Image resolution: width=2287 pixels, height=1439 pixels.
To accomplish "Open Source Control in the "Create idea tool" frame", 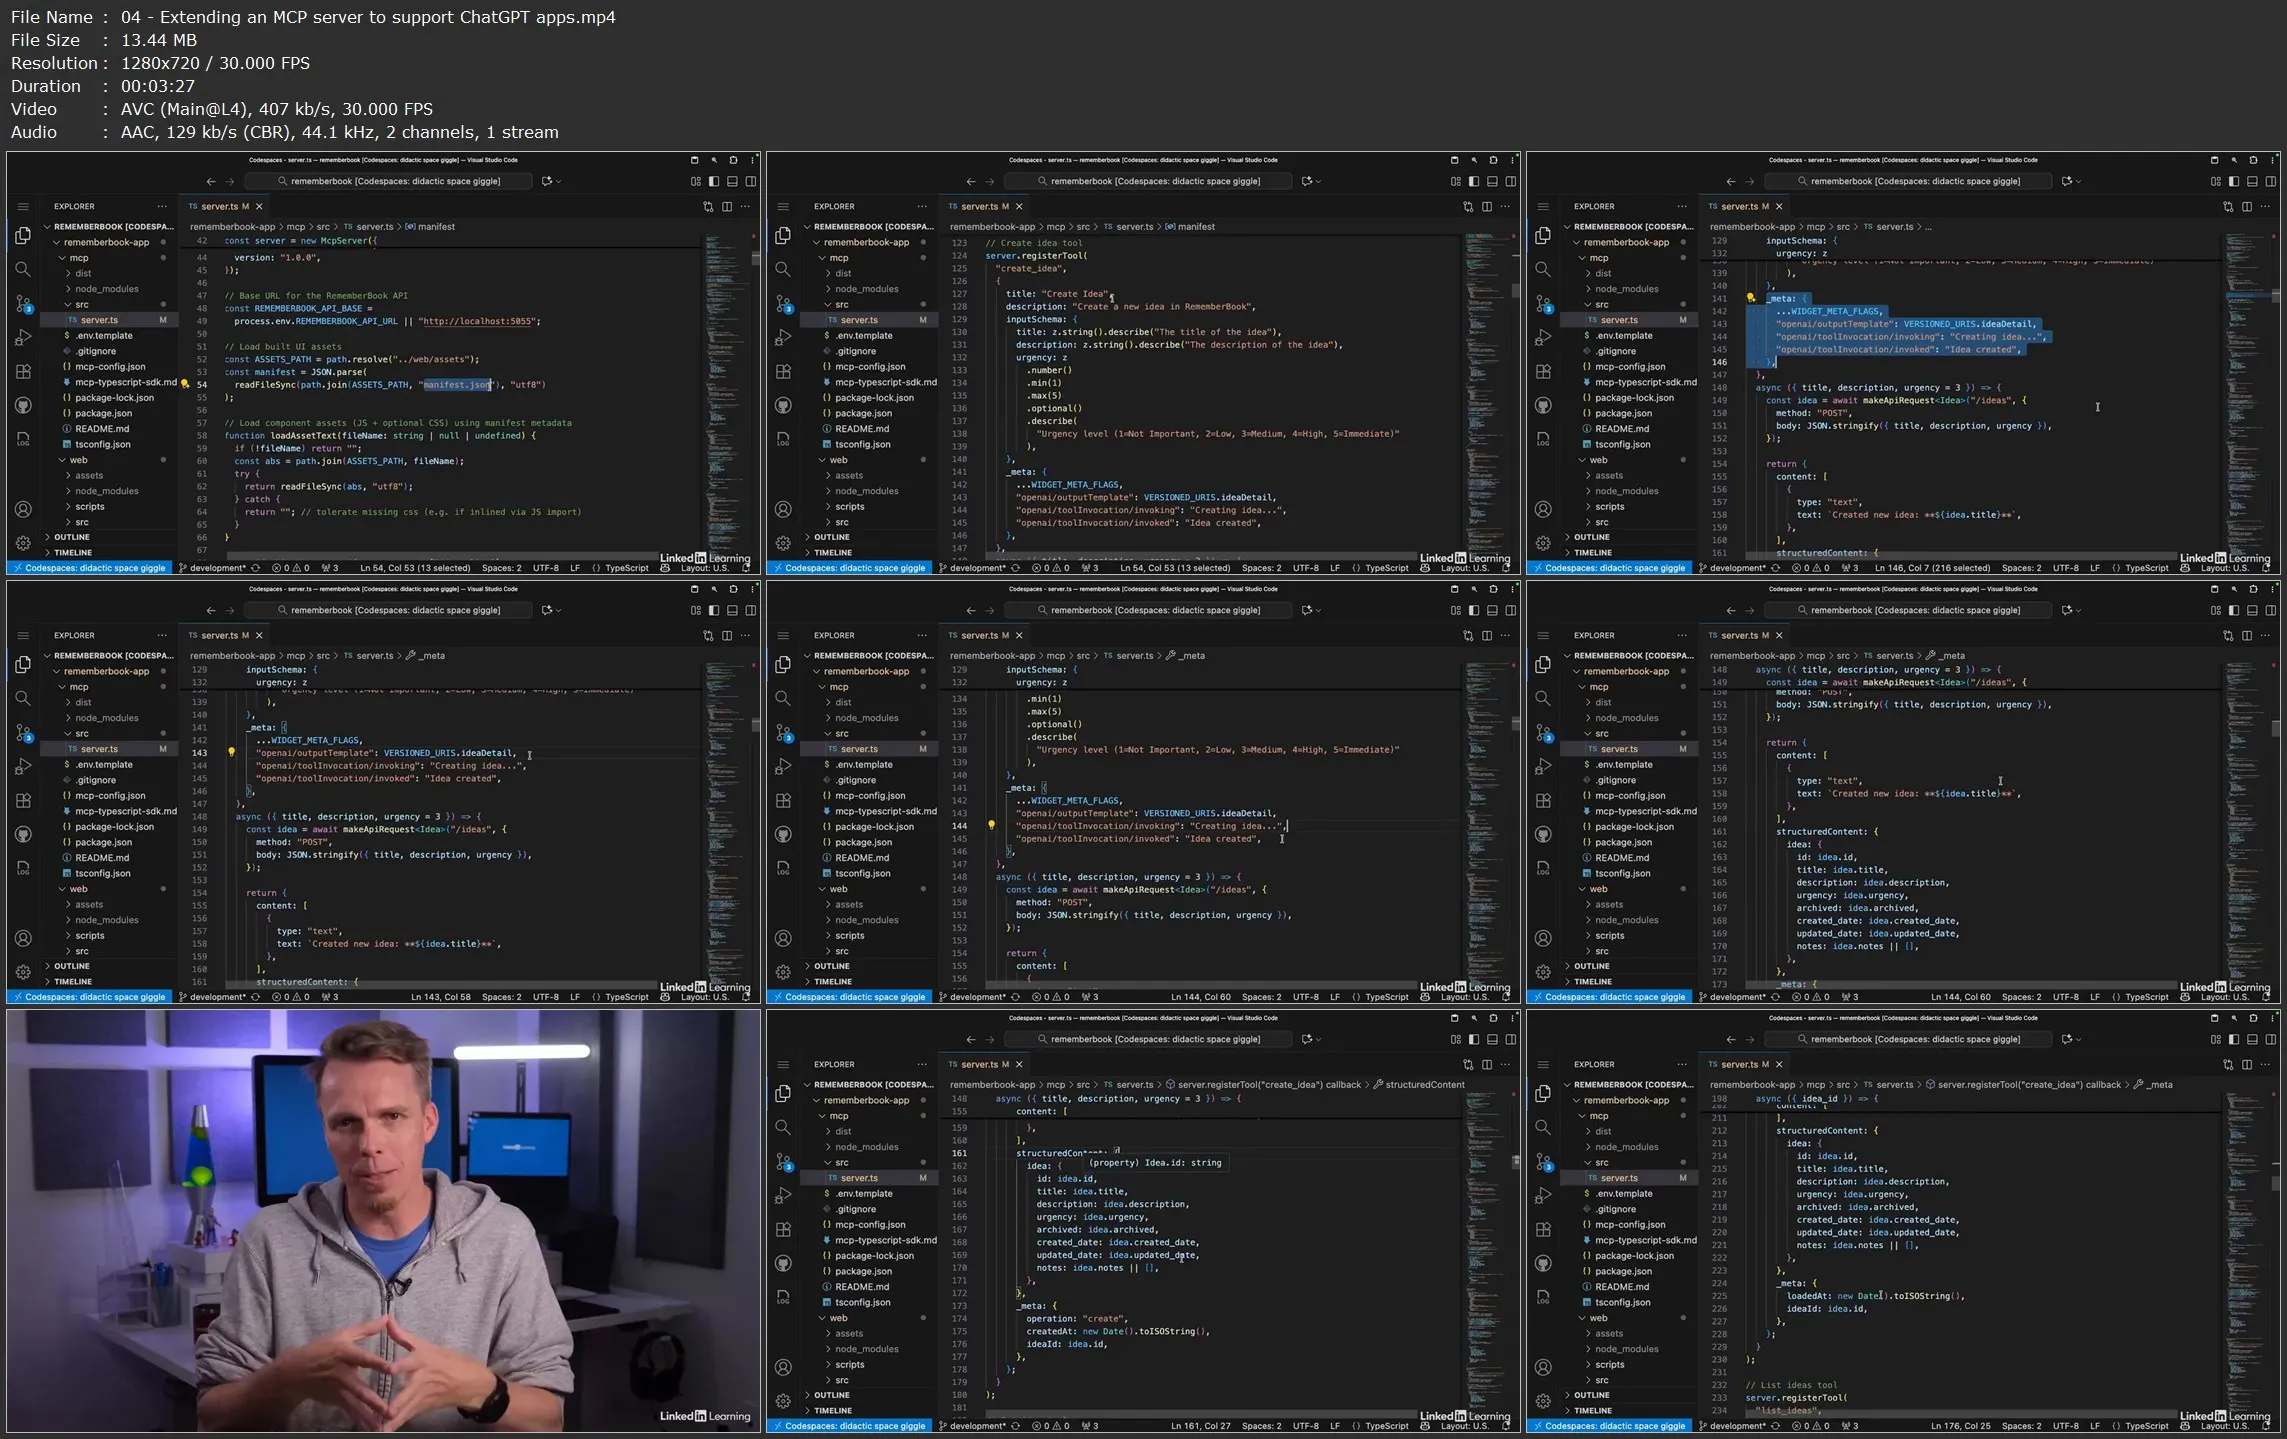I will pyautogui.click(x=783, y=303).
